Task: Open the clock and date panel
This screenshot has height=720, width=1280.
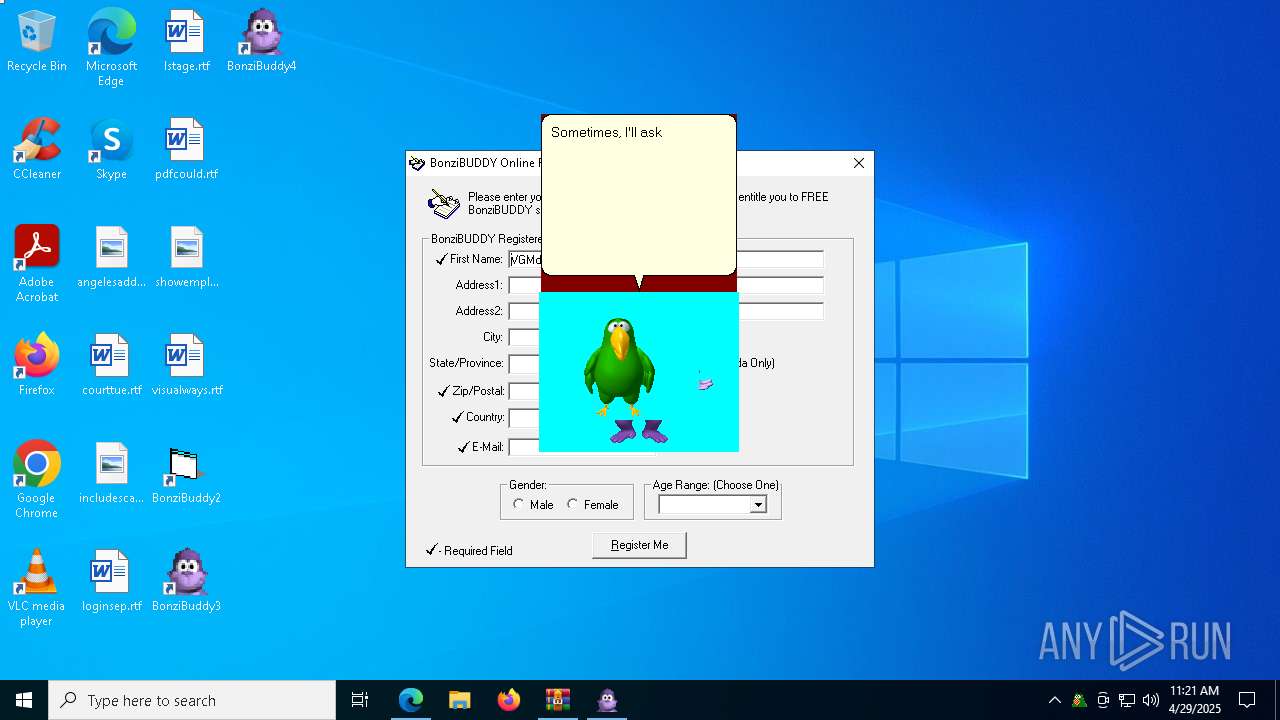Action: [1195, 700]
